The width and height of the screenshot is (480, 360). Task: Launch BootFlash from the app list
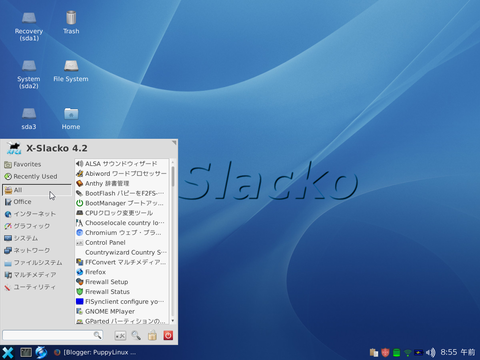pos(121,193)
